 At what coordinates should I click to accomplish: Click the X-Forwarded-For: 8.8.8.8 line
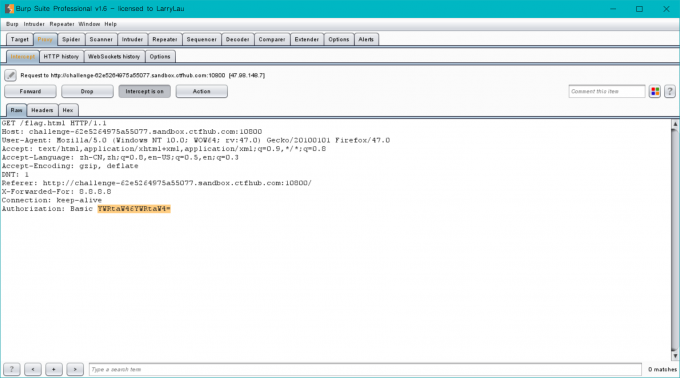pos(56,192)
